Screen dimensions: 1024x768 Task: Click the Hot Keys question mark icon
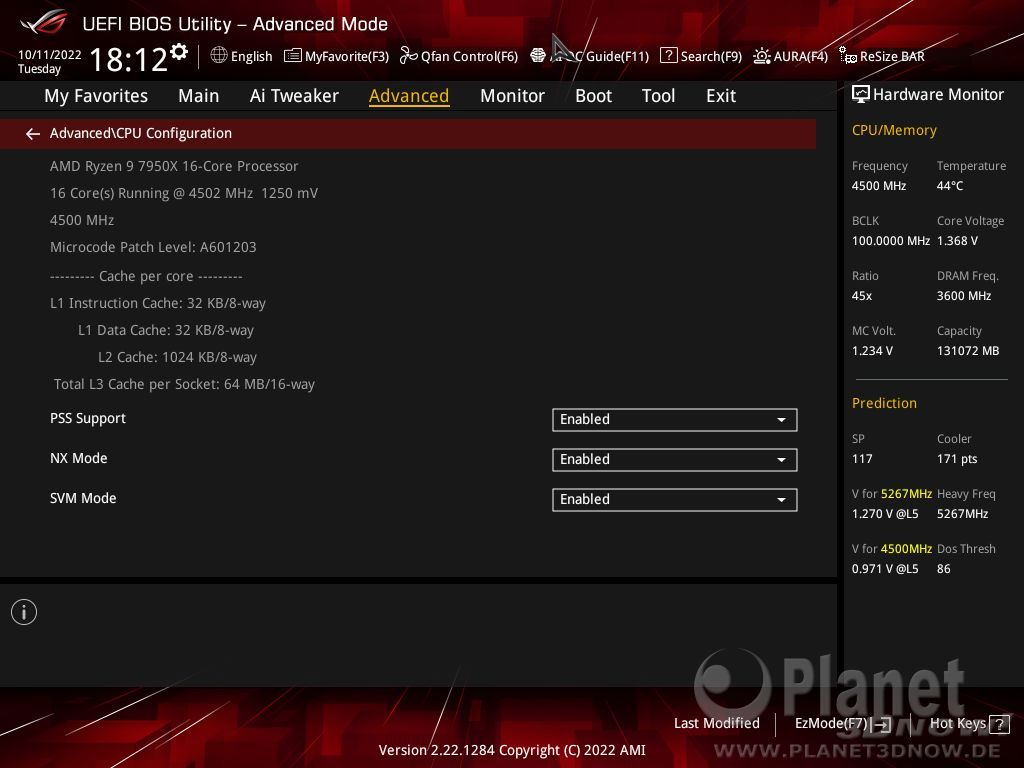[x=999, y=724]
